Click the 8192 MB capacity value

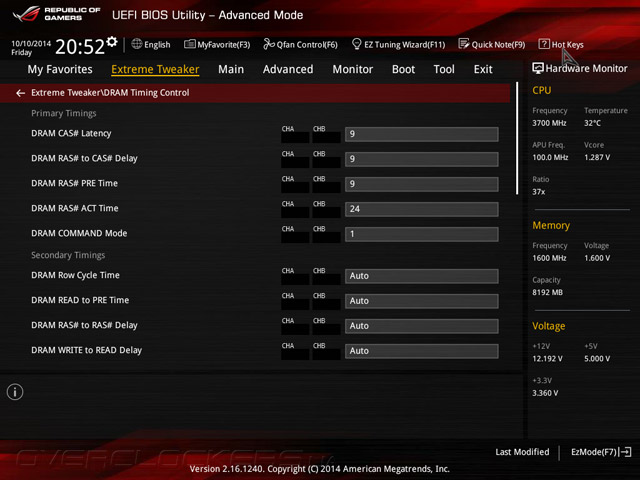[547, 293]
